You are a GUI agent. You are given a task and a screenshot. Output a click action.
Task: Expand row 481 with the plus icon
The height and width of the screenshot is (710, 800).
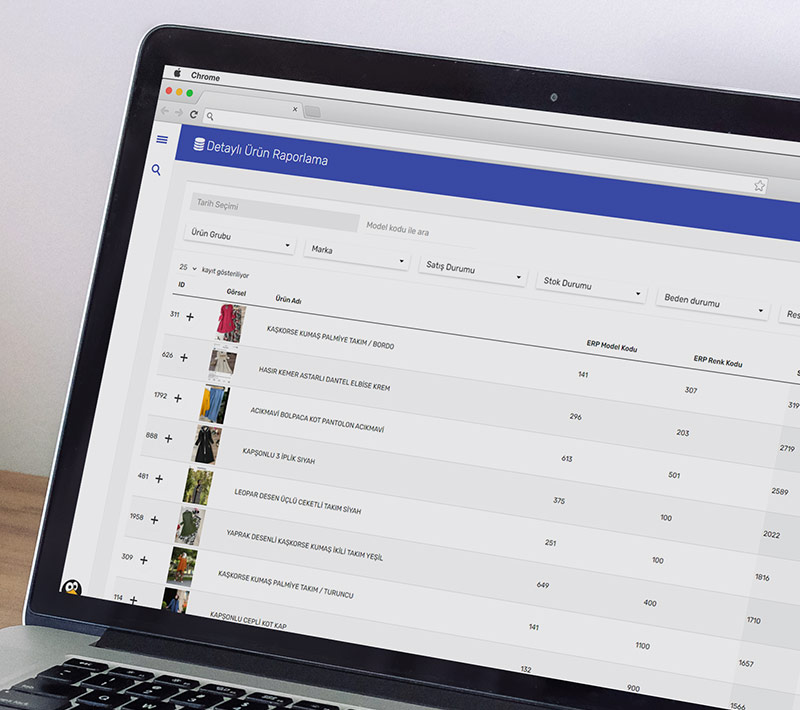point(159,478)
